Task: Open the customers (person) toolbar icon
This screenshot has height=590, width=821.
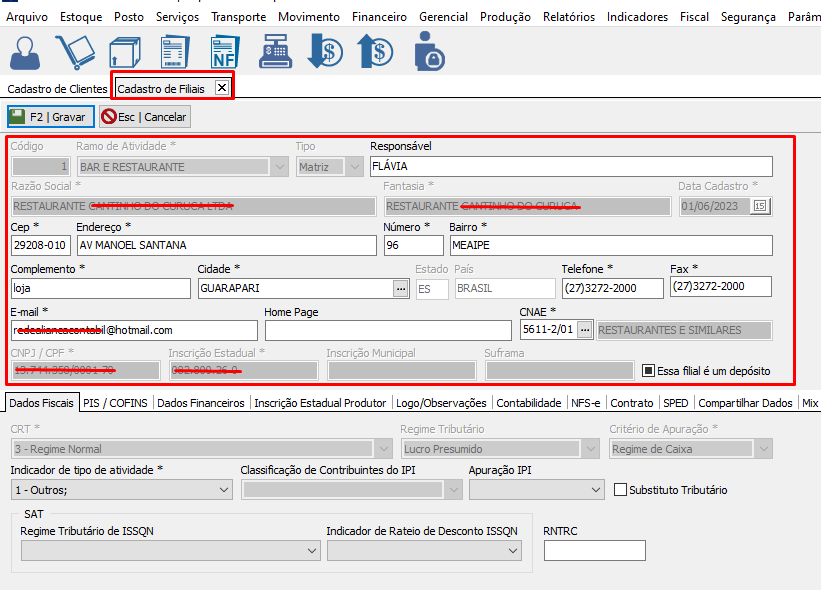Action: click(x=27, y=51)
